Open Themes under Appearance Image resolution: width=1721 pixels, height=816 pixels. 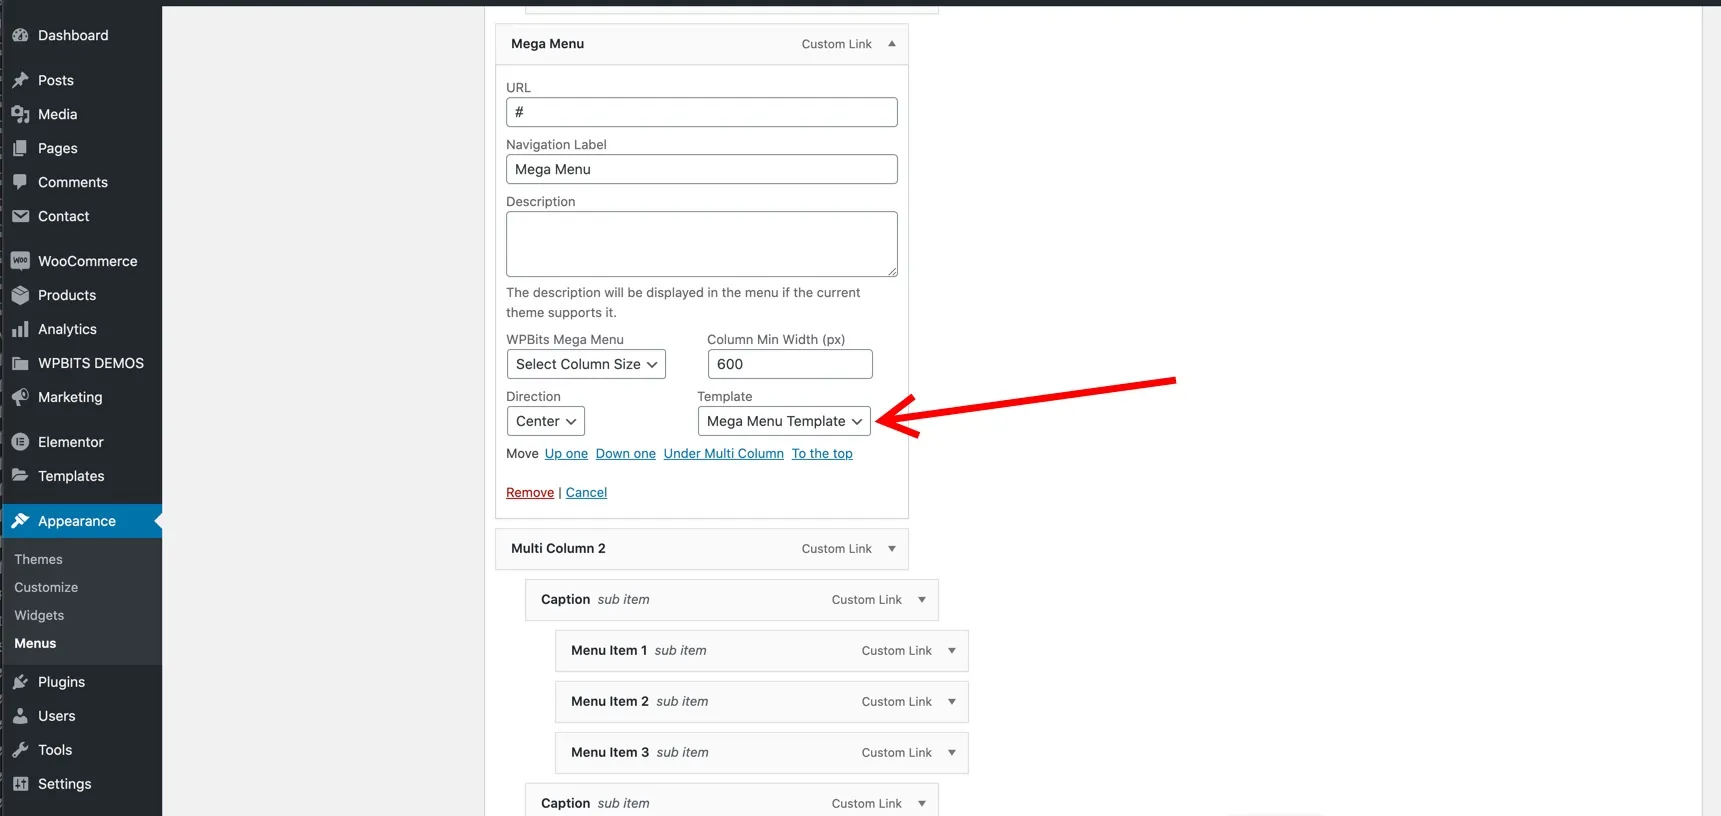click(39, 559)
